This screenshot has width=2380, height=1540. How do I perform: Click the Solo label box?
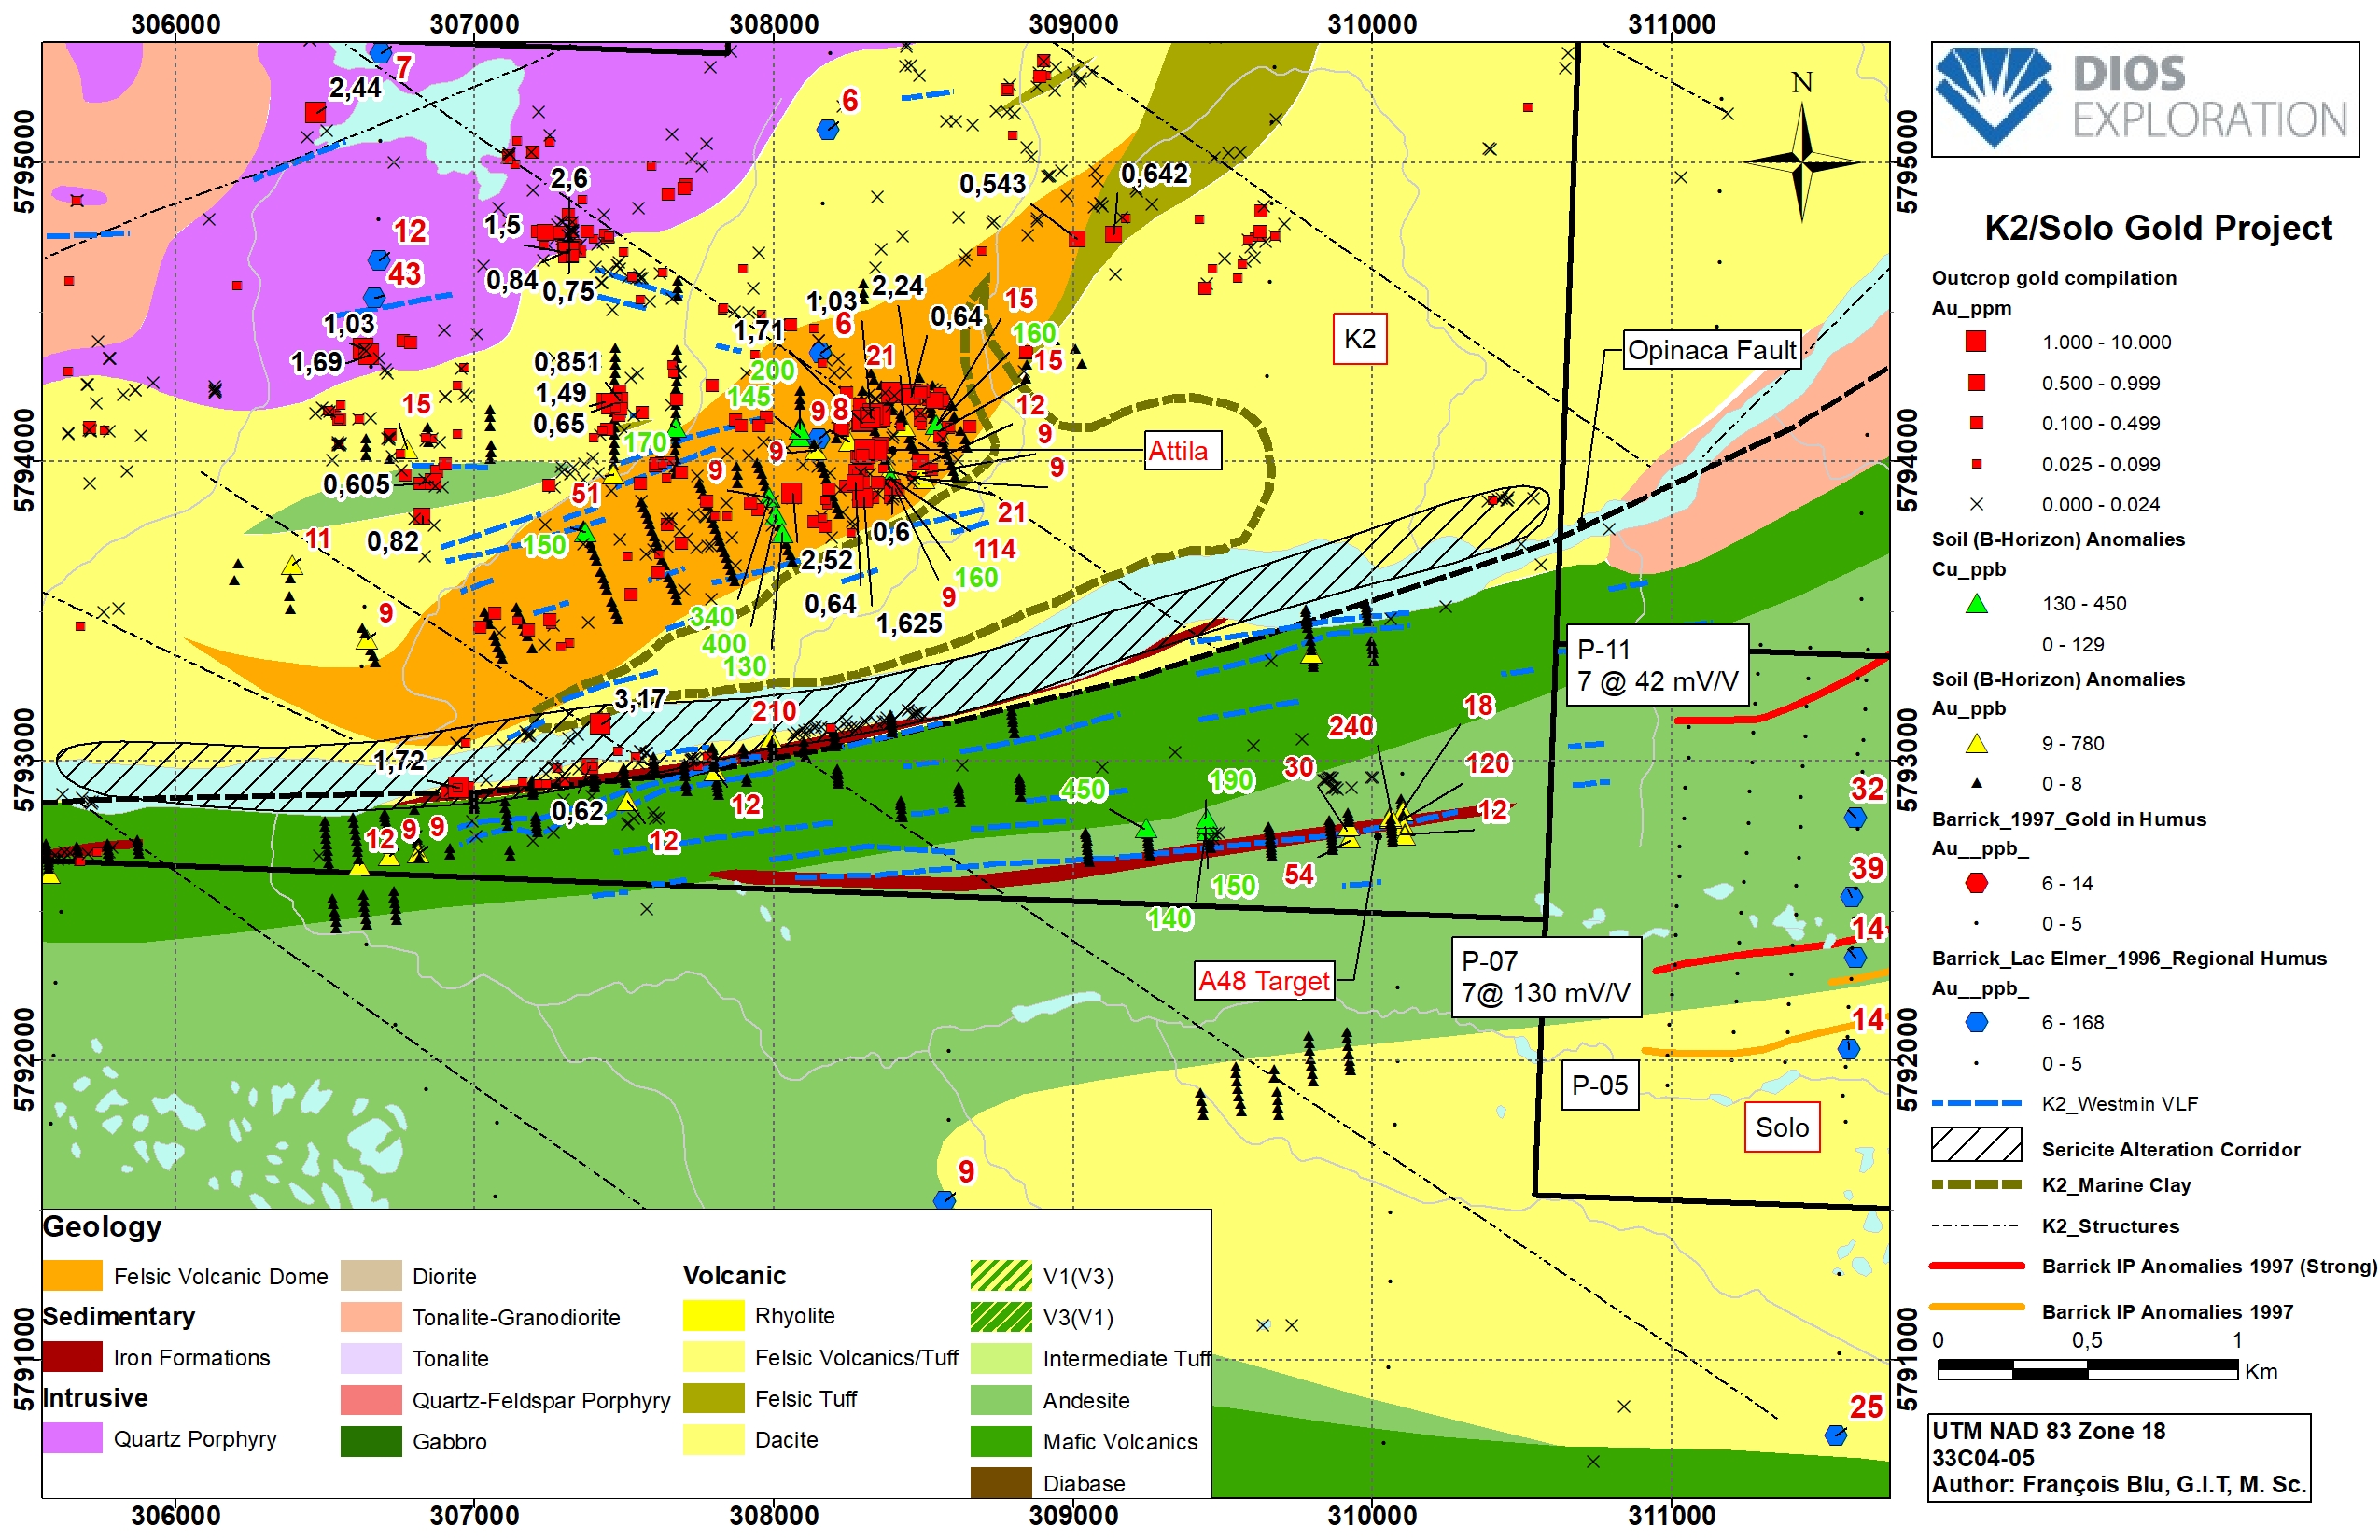pyautogui.click(x=1781, y=1128)
